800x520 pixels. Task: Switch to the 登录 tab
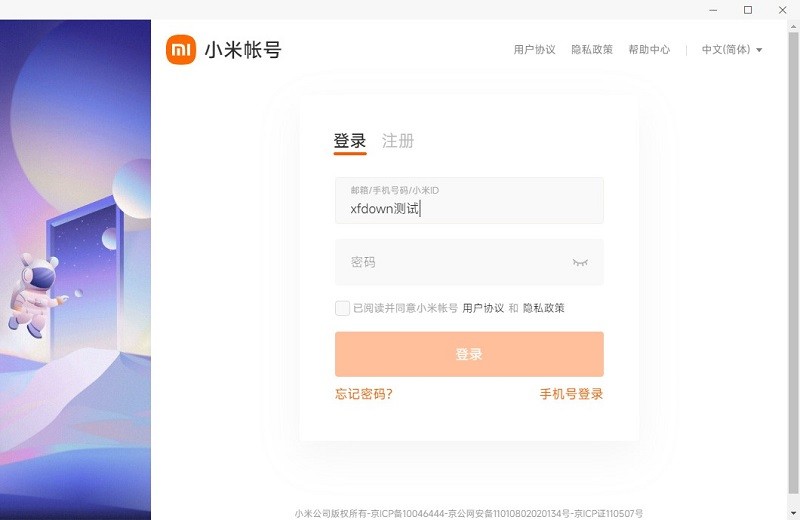tap(350, 141)
